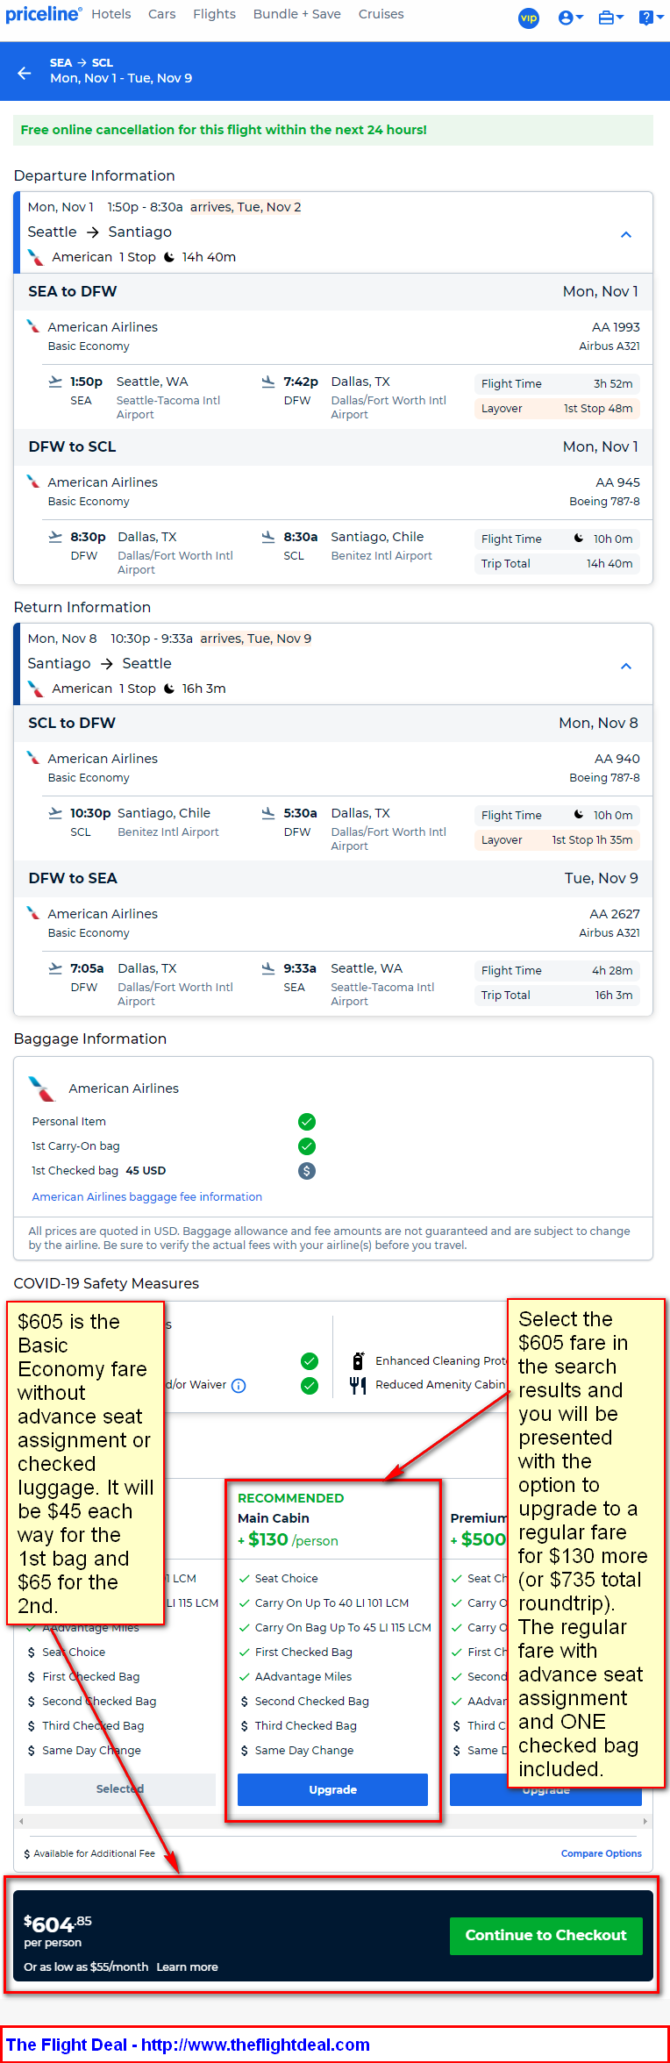This screenshot has height=2063, width=670.
Task: Click the 1st Carry-On bag green check
Action: (x=307, y=1146)
